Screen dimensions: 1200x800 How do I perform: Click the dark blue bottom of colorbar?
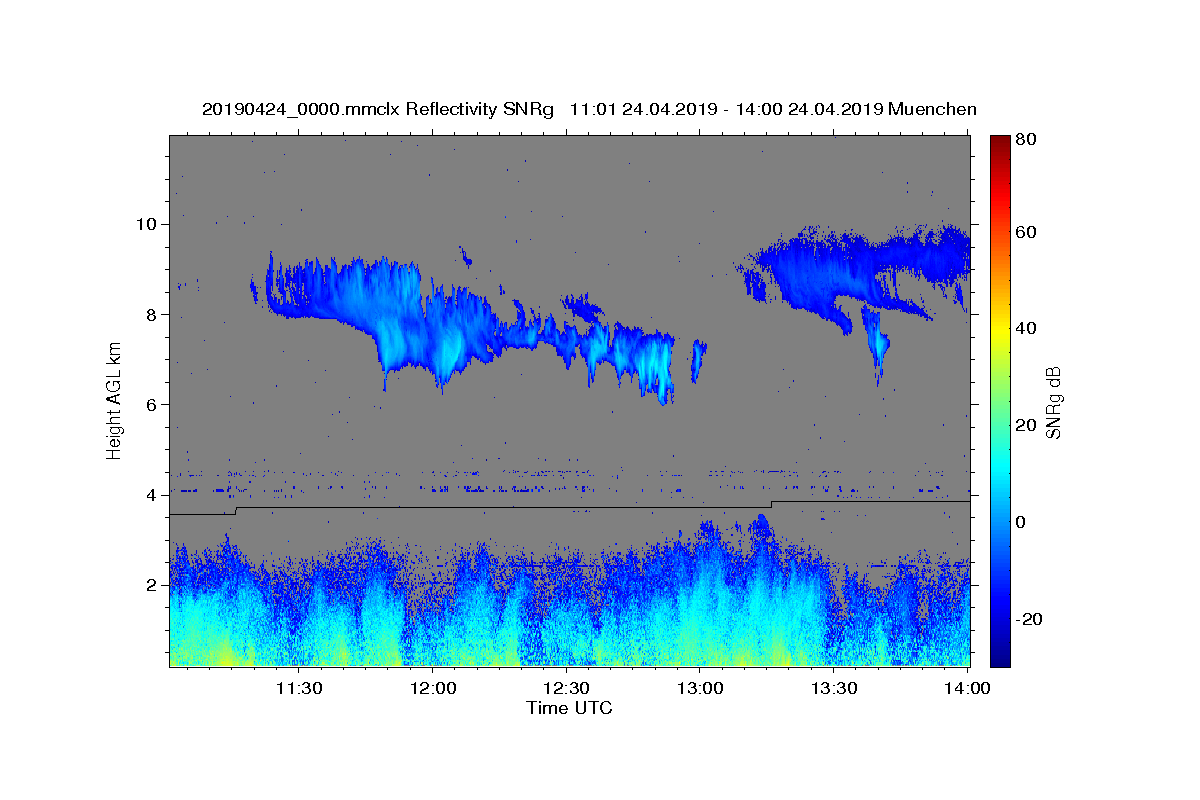[1000, 655]
